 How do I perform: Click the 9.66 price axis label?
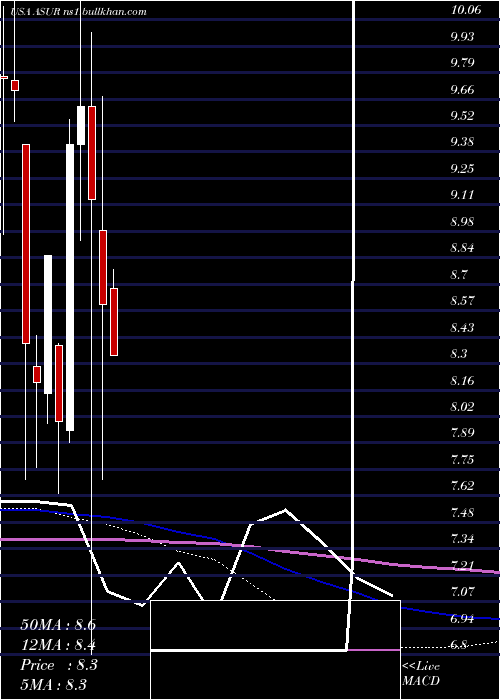tap(462, 90)
